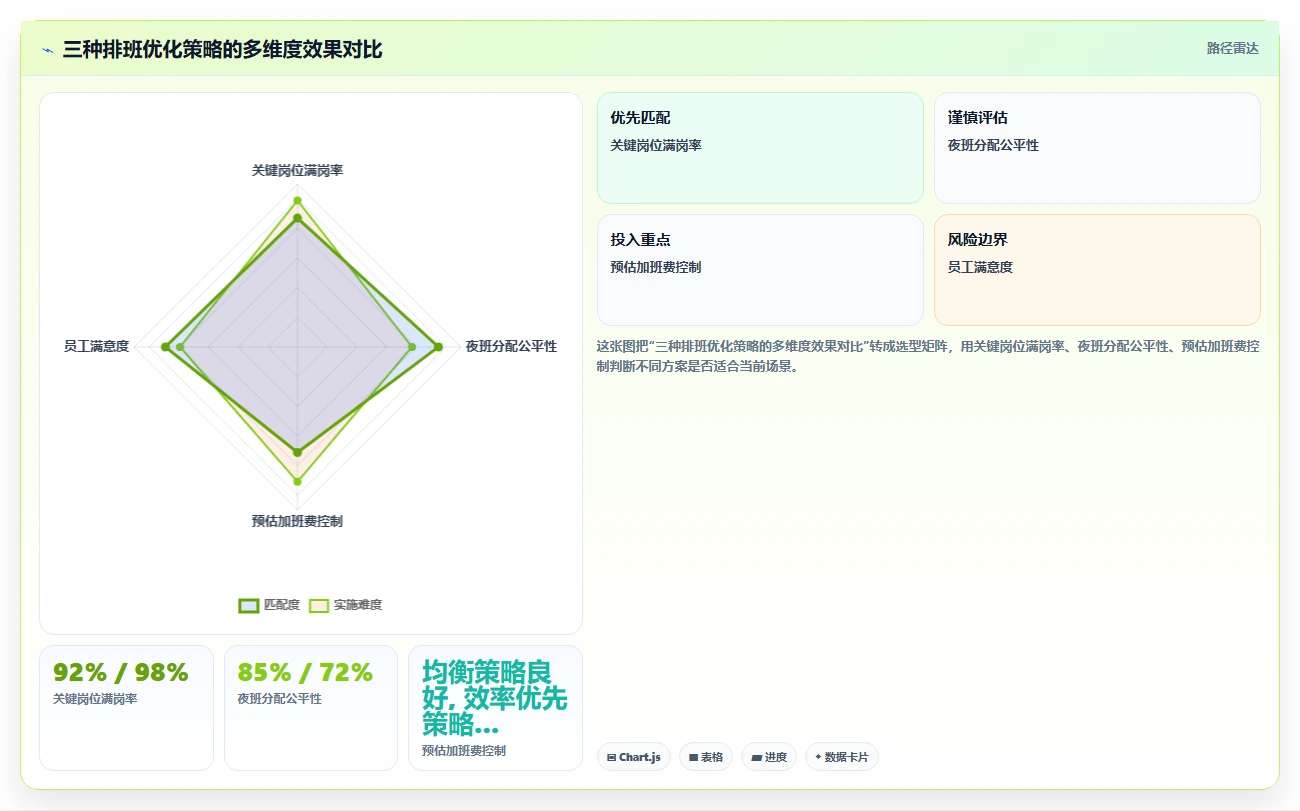The height and width of the screenshot is (811, 1300).
Task: Click the 夜班分配公平性 label under 85% / 72%
Action: point(279,699)
